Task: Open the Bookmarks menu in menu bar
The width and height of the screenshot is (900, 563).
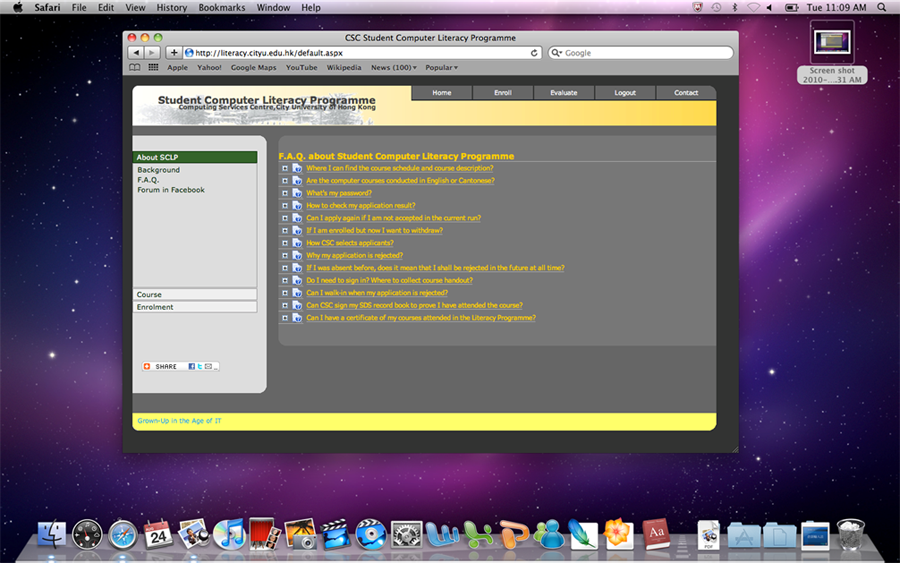Action: point(221,7)
